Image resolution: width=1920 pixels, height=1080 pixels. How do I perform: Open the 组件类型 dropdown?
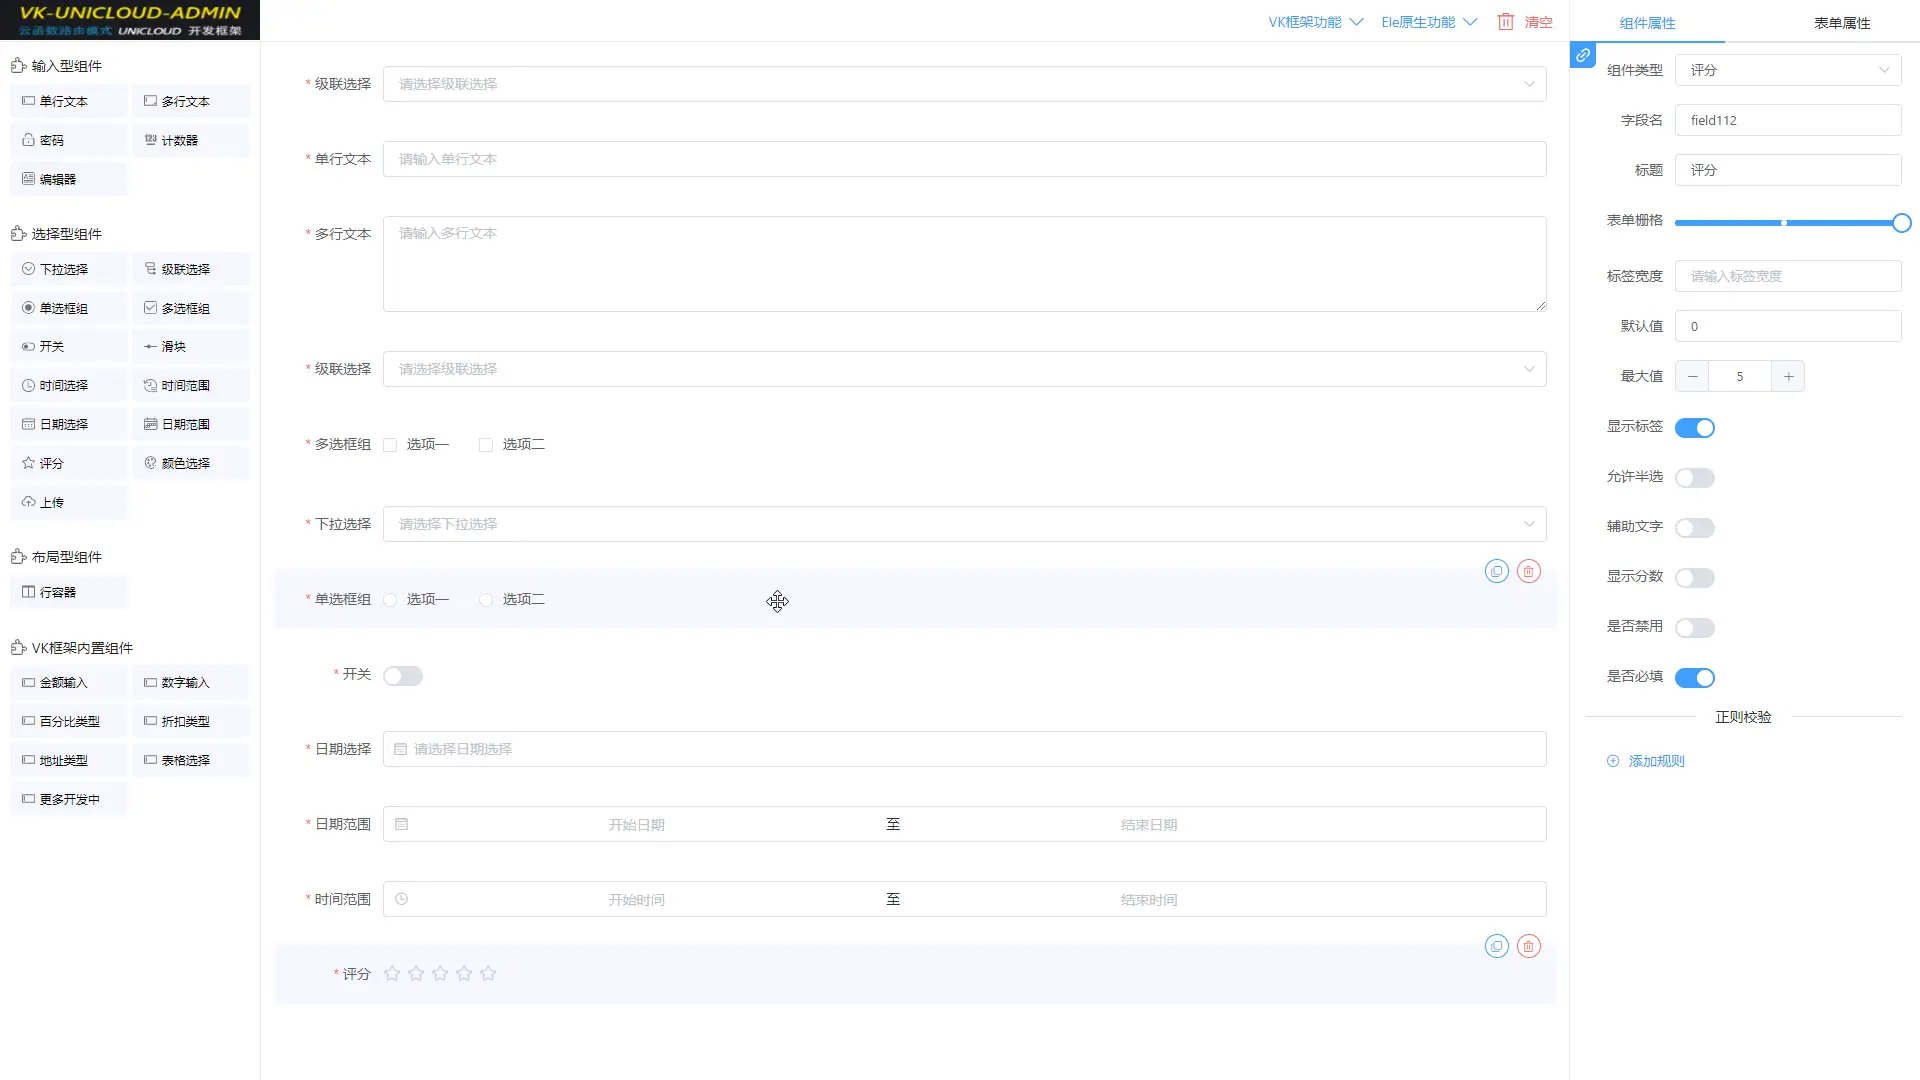coord(1787,70)
